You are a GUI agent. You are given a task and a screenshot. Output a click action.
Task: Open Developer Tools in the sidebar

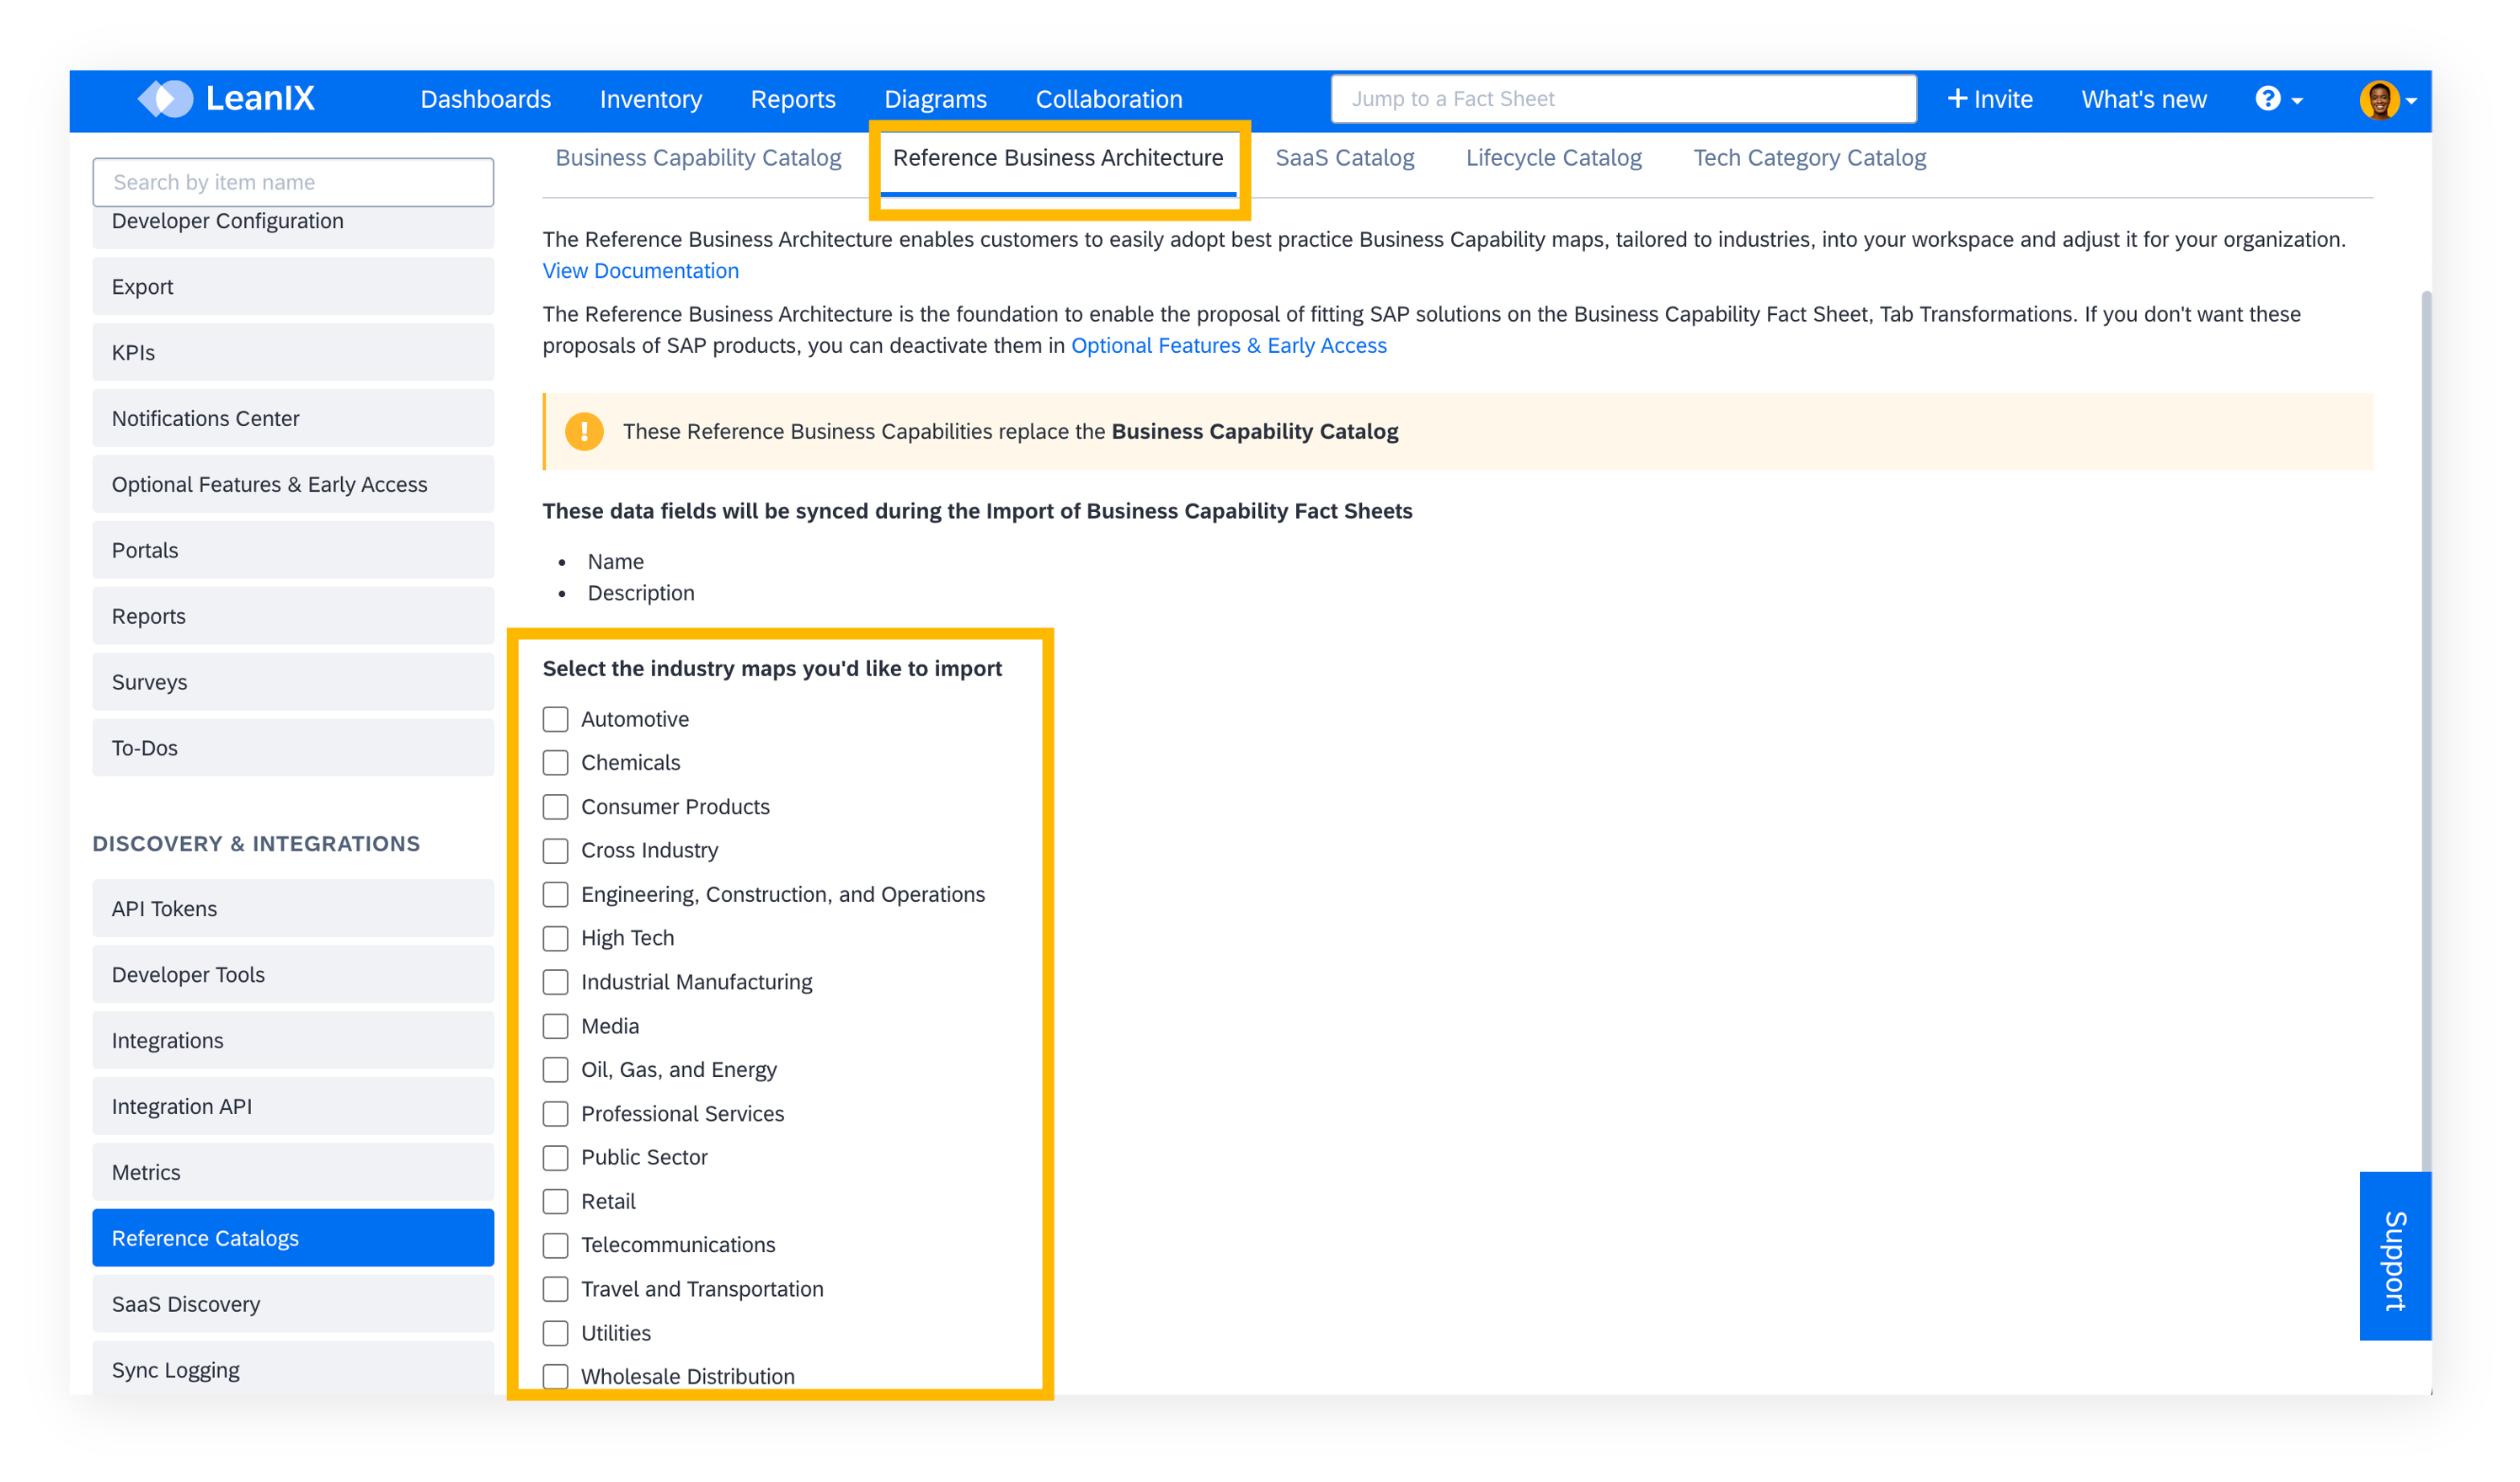point(293,975)
